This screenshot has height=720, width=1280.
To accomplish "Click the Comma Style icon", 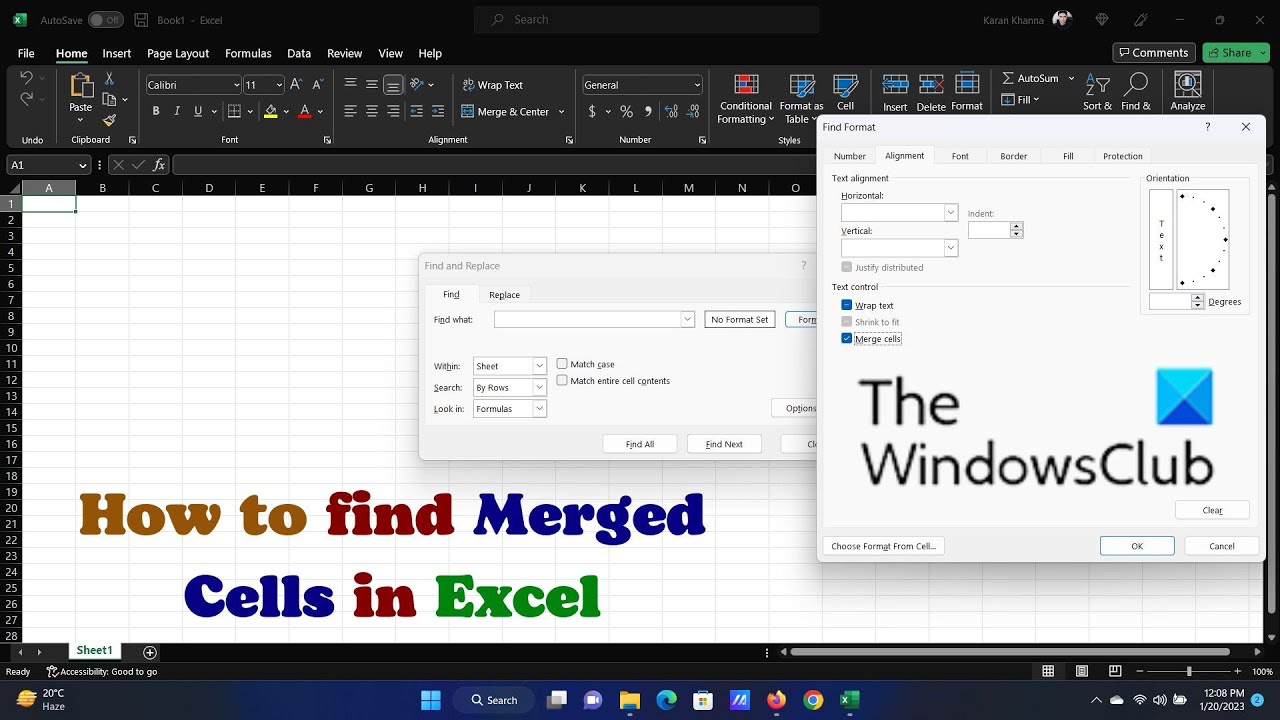I will point(648,111).
